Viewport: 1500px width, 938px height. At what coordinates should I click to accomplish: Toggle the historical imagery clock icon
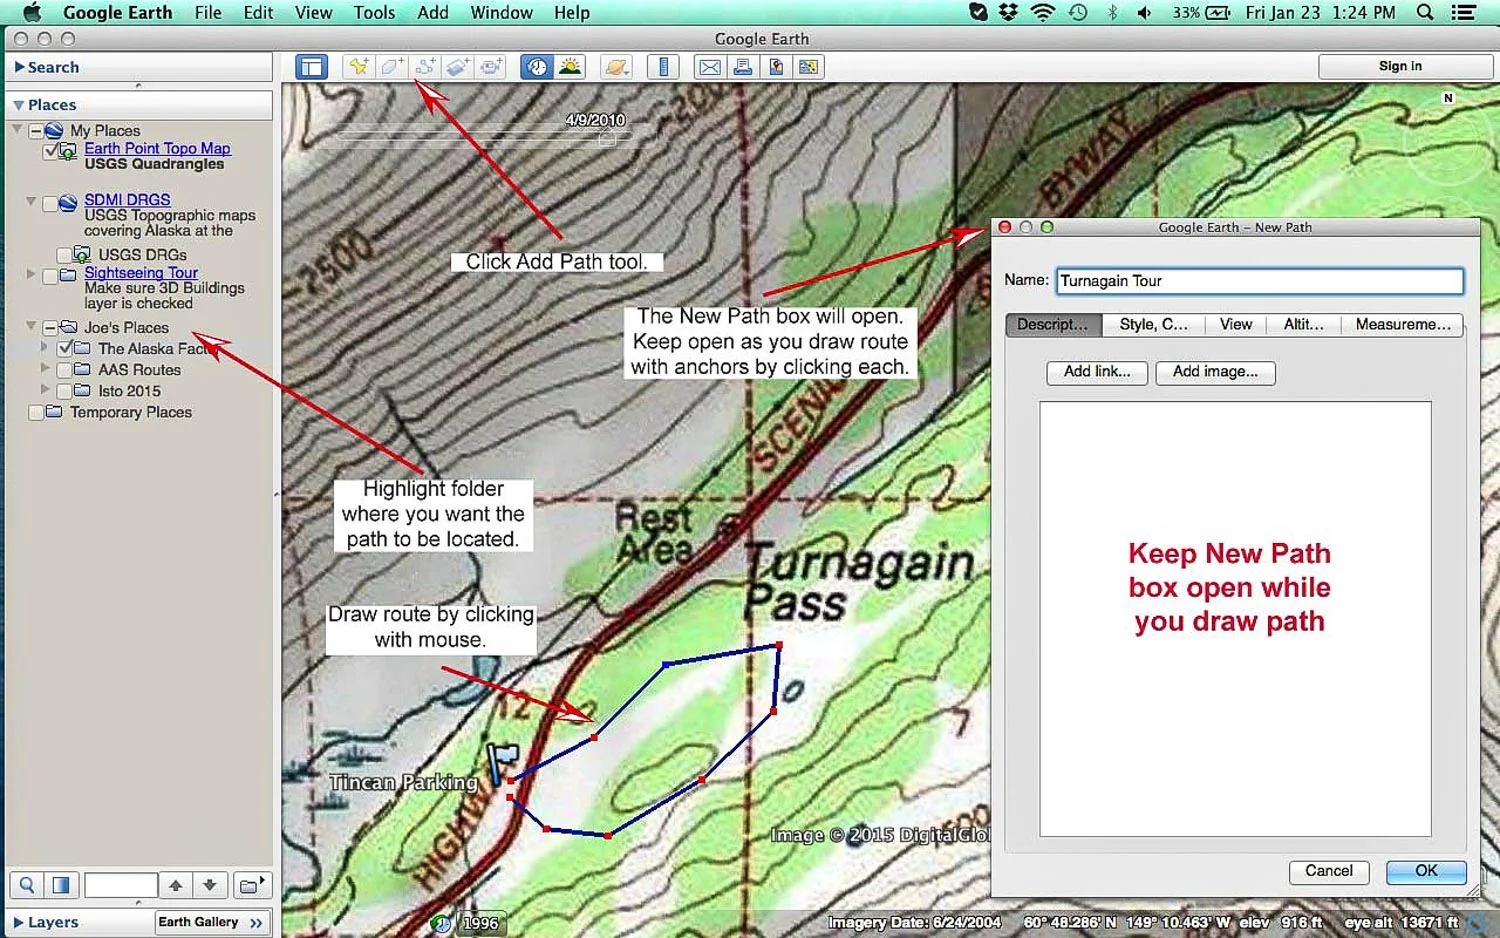pyautogui.click(x=537, y=67)
